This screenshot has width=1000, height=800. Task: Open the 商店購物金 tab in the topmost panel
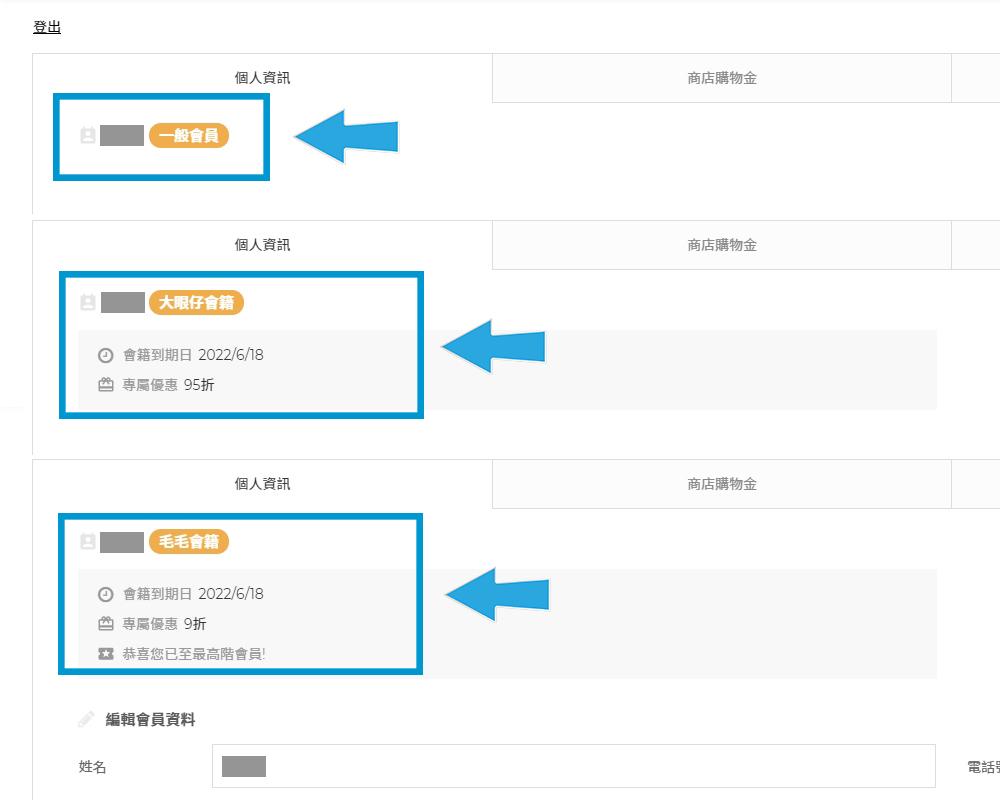(x=721, y=78)
